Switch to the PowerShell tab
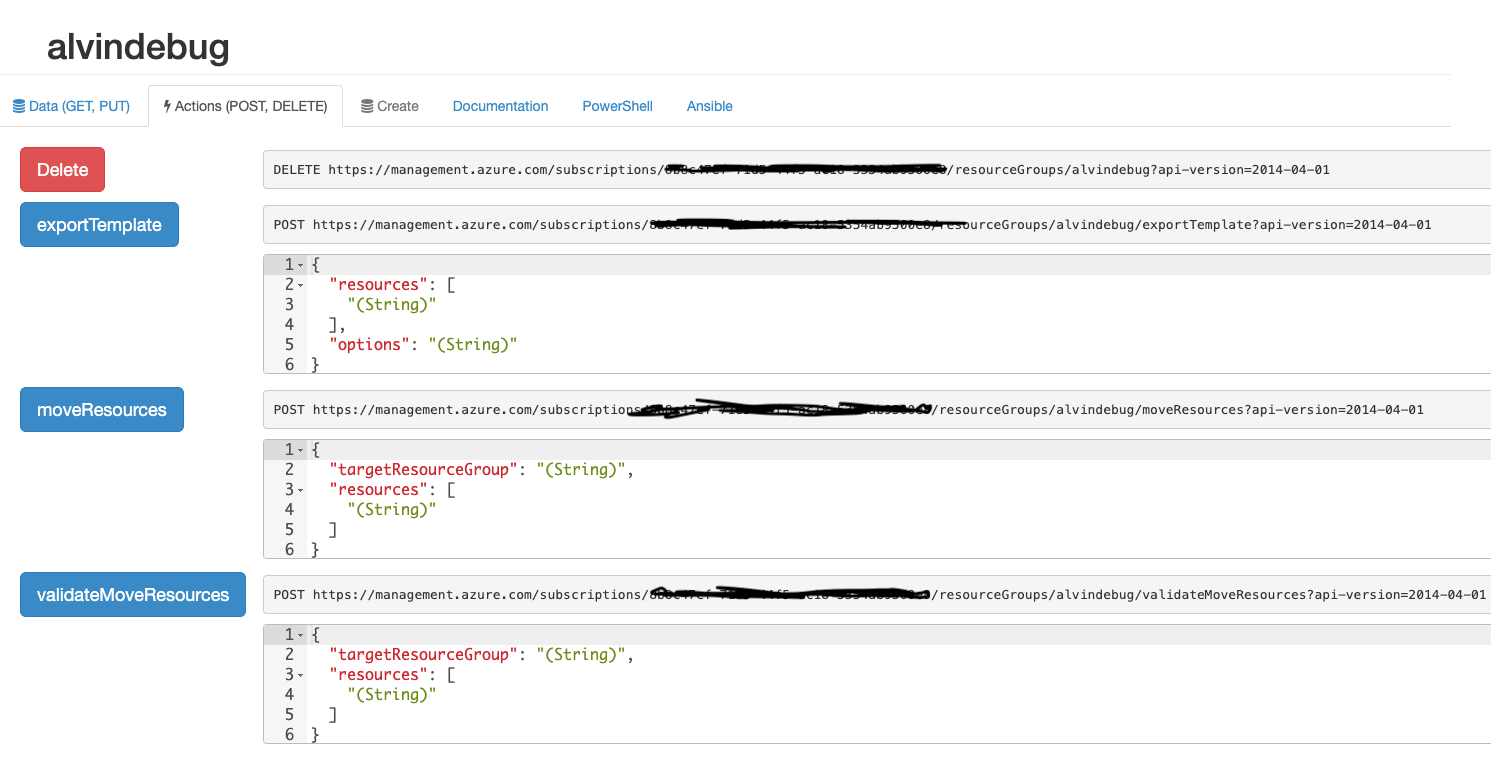Viewport: 1491px width, 769px height. [x=617, y=105]
